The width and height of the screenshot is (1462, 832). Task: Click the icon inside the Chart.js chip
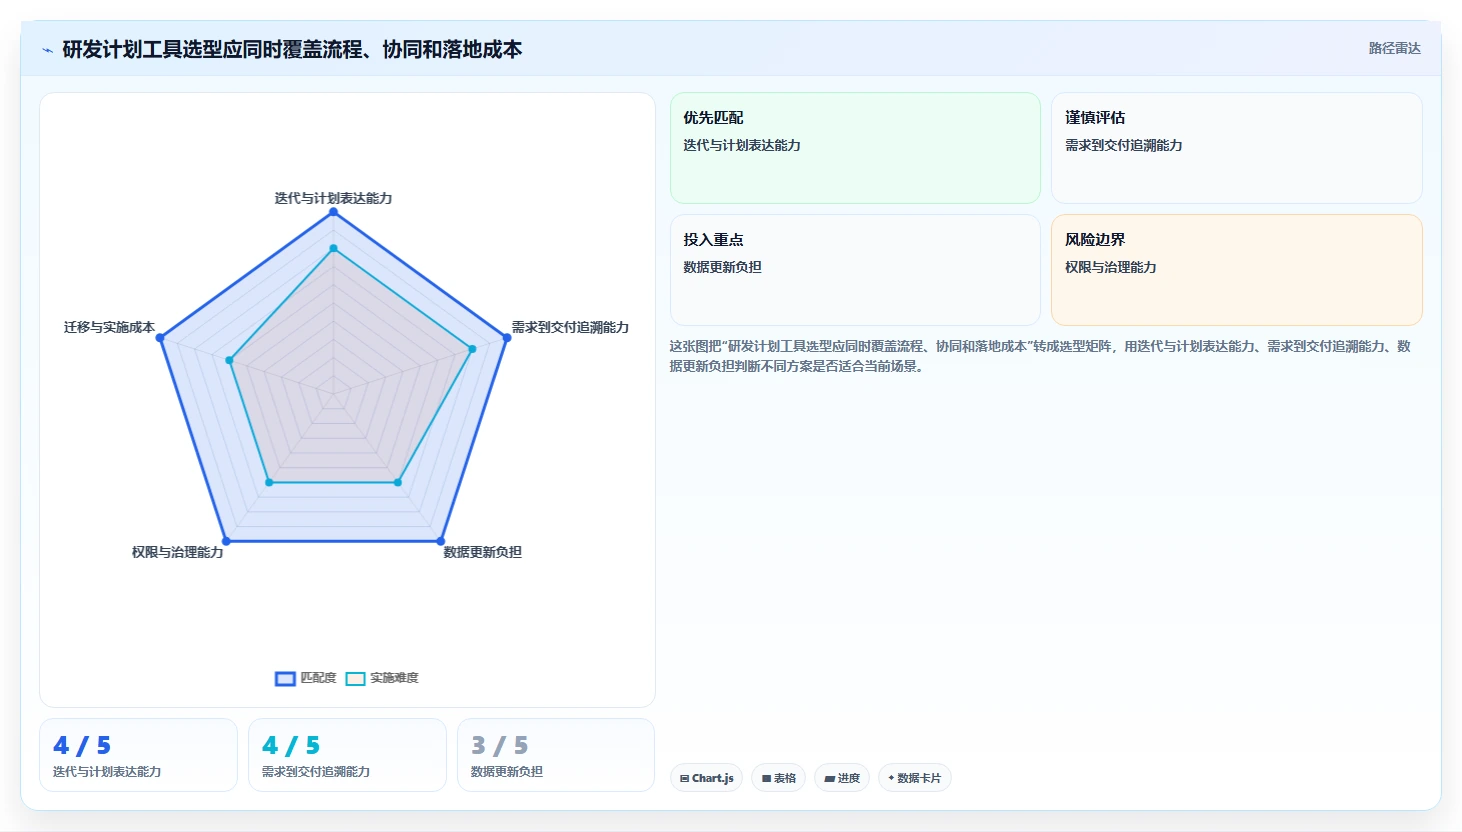(x=684, y=778)
